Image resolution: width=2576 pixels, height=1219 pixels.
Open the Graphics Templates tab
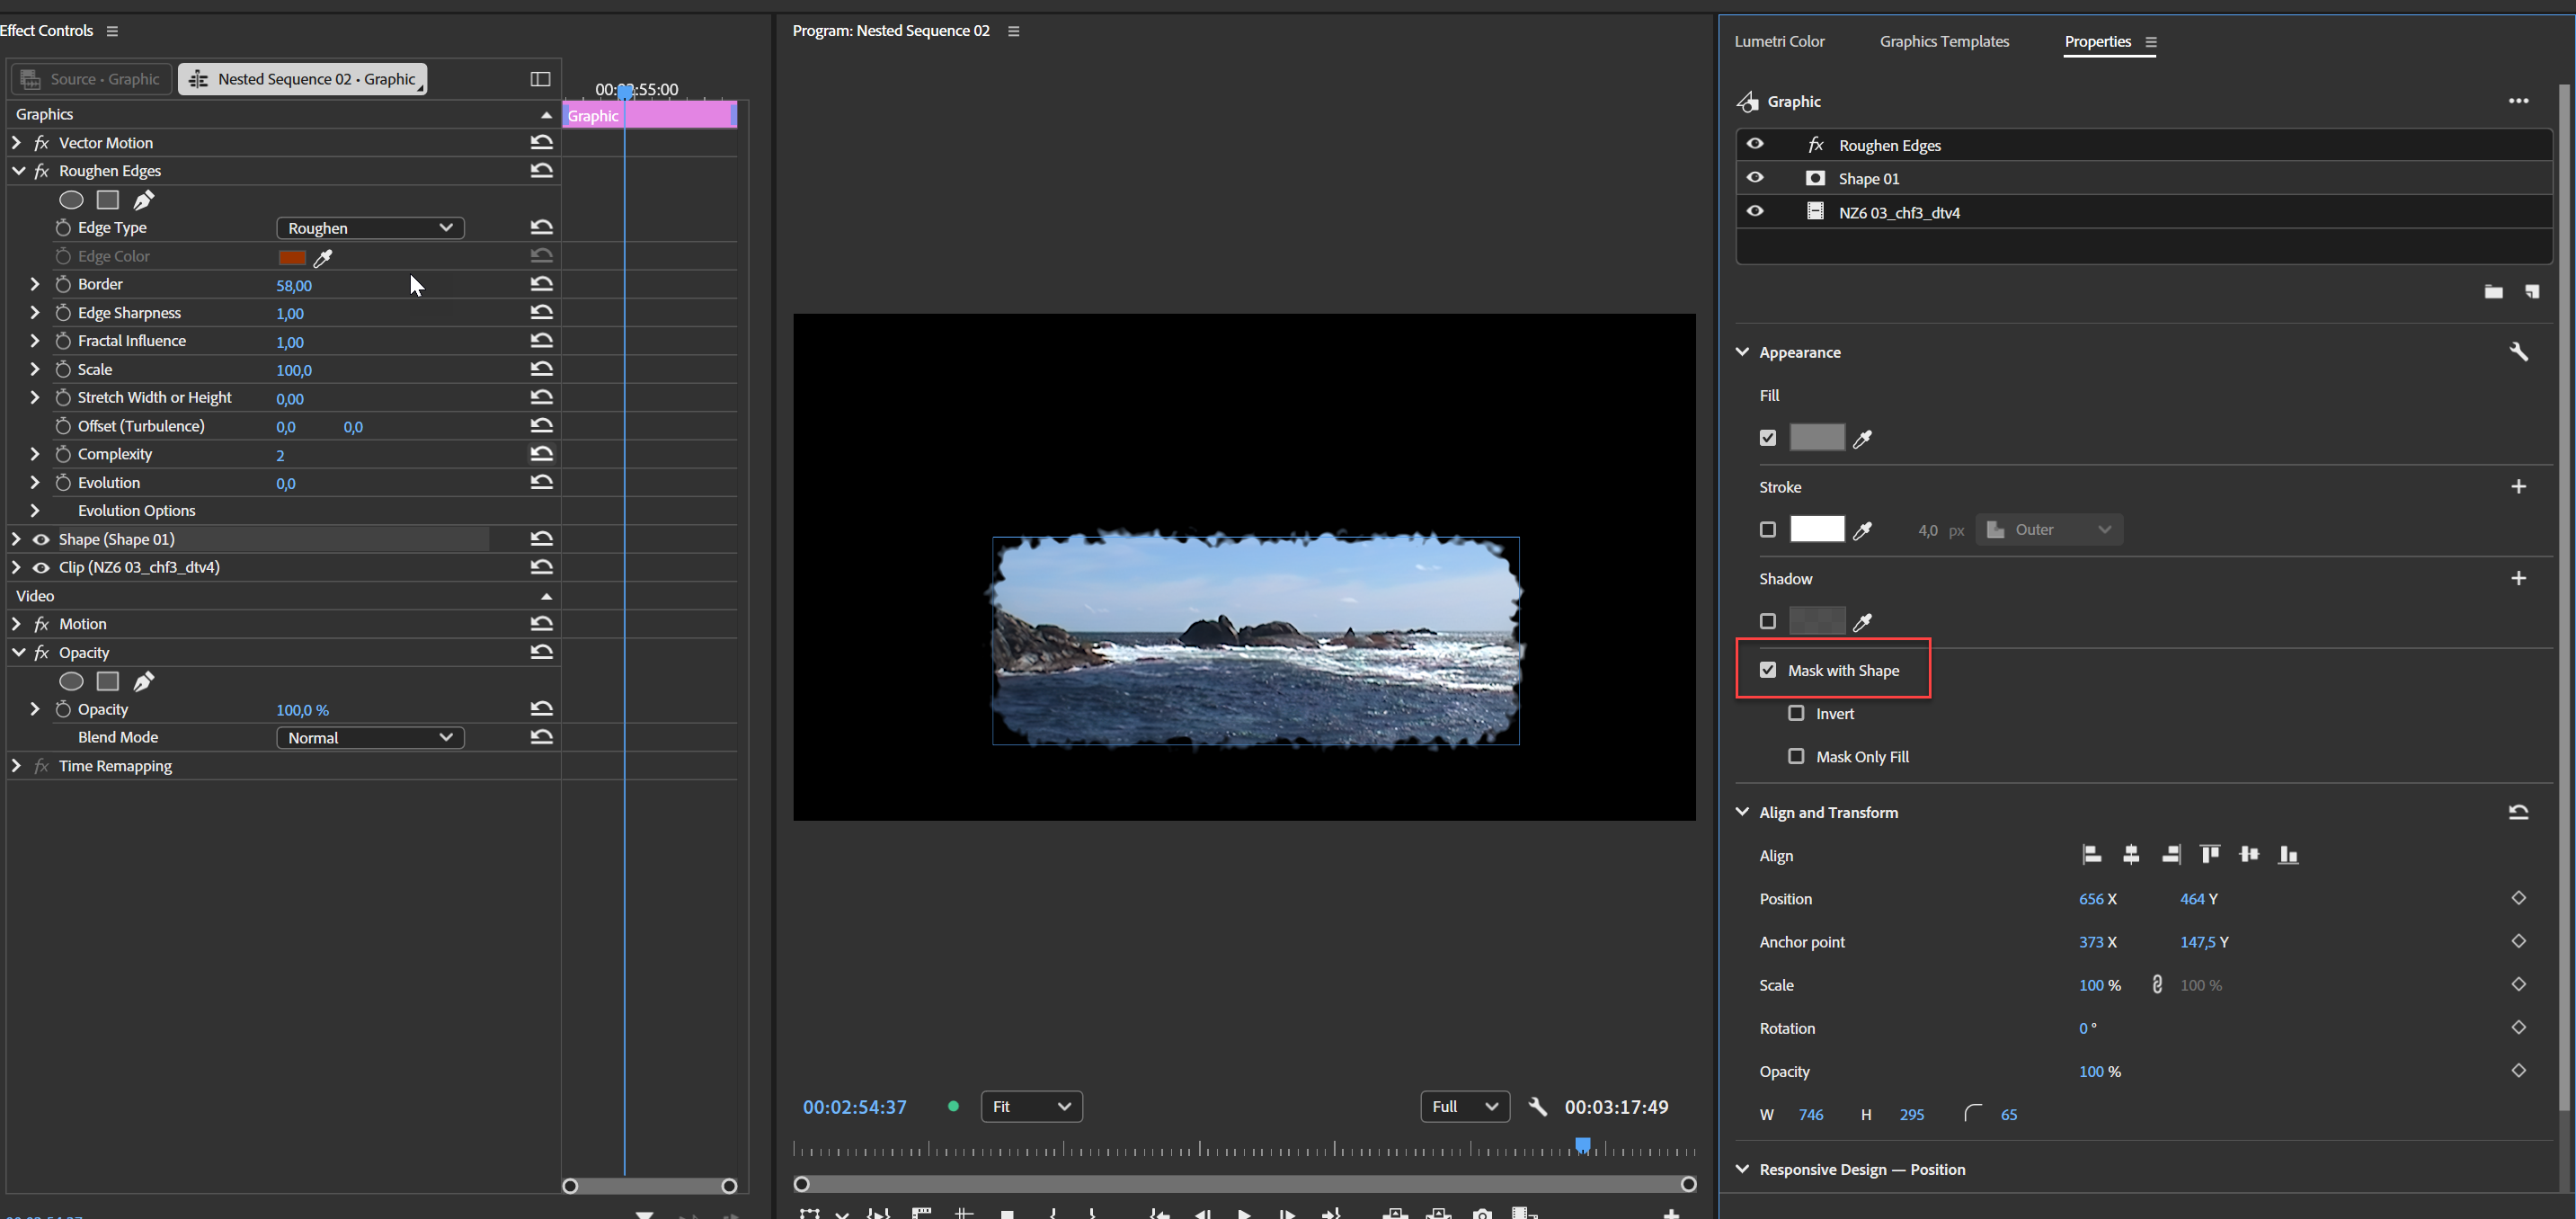[x=1943, y=41]
